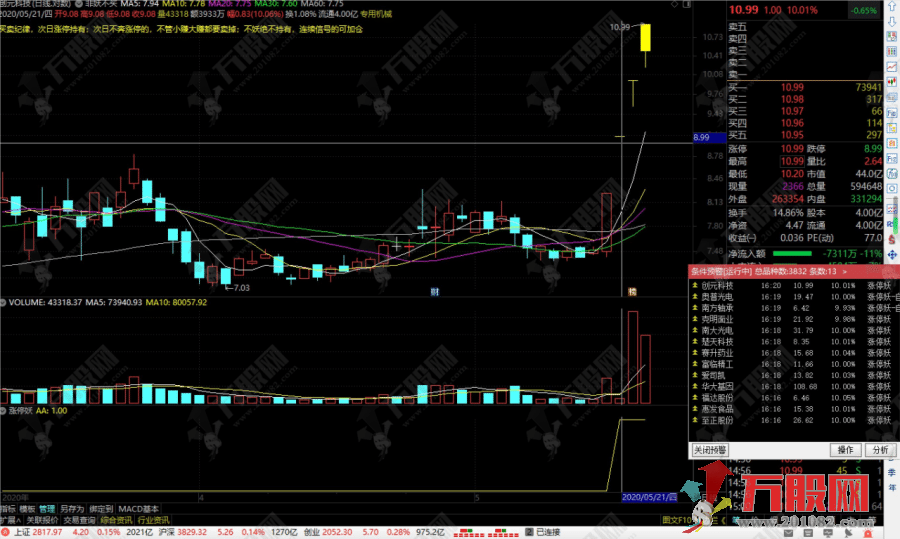This screenshot has width=900, height=539.
Task: Open 图文F10 link
Action: pyautogui.click(x=678, y=520)
